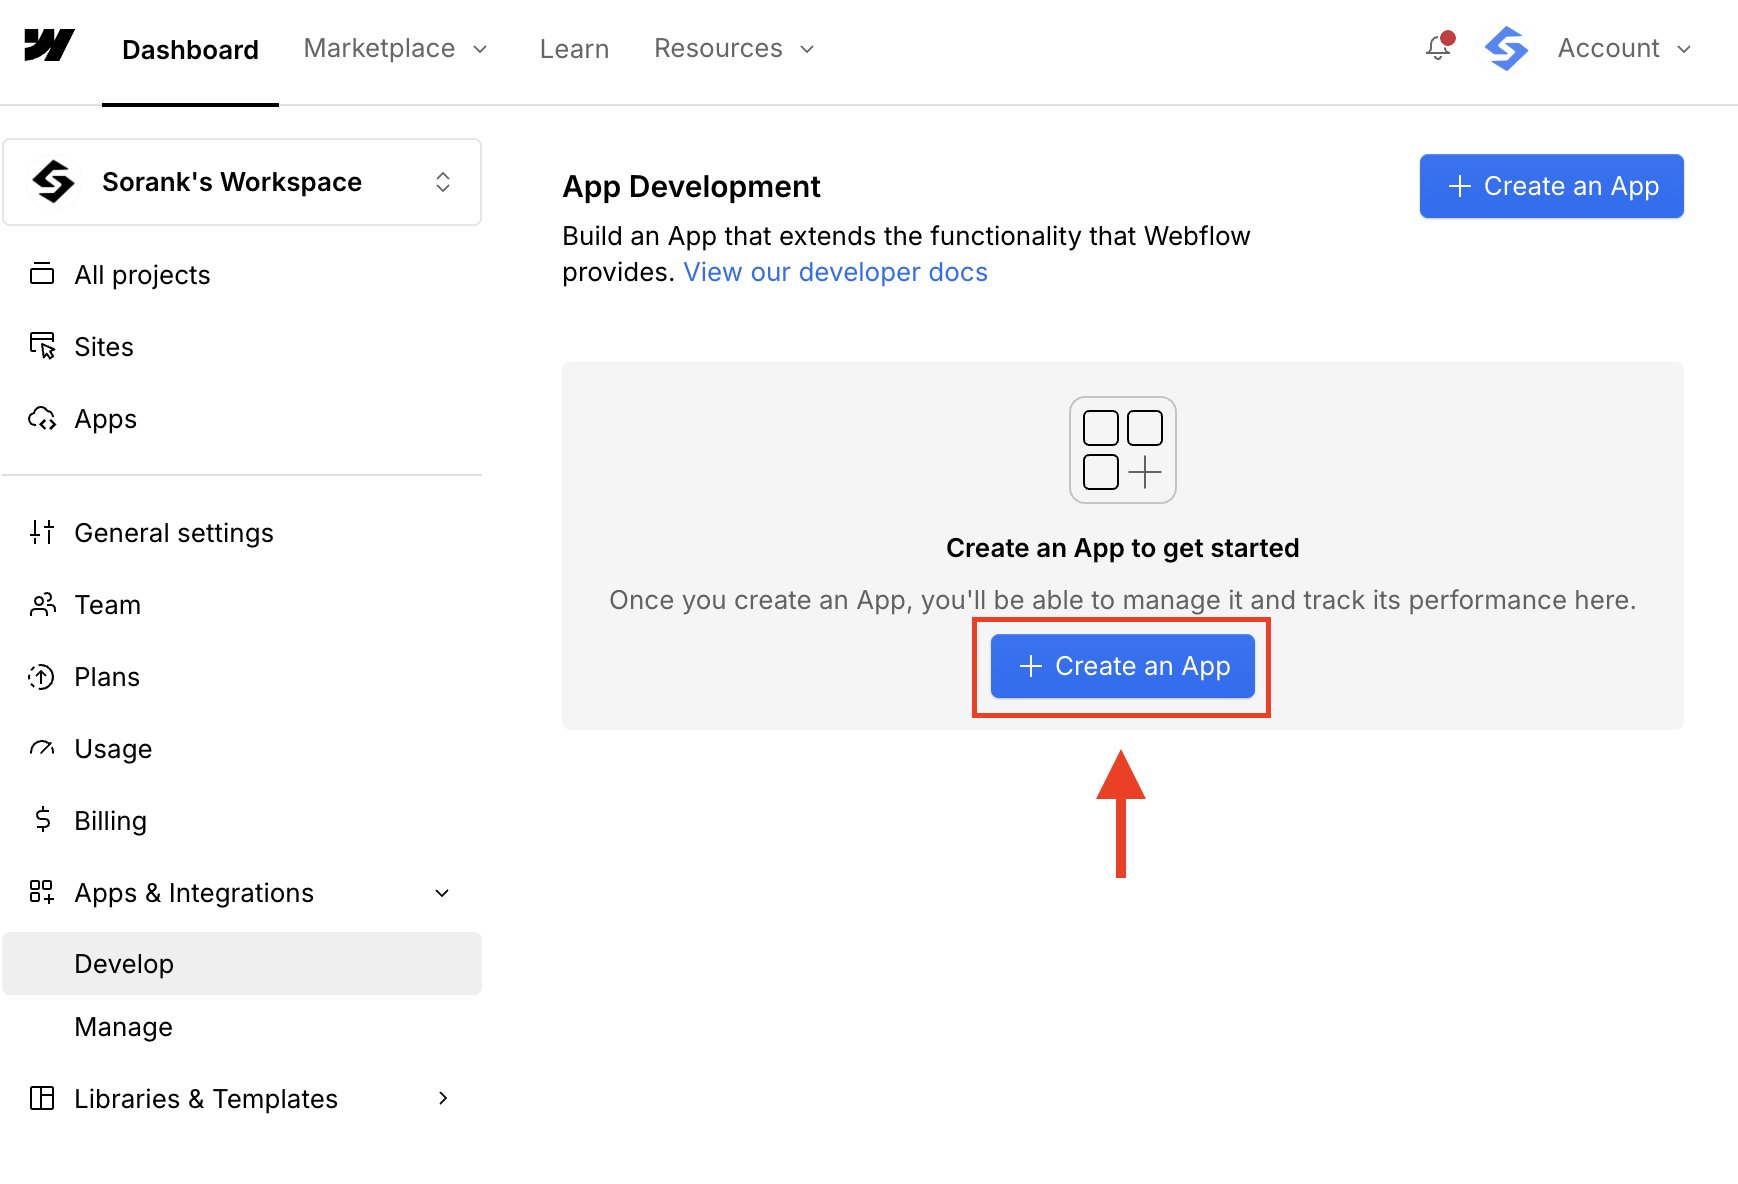This screenshot has height=1184, width=1738.
Task: Click the General settings sliders icon
Action: pyautogui.click(x=42, y=532)
